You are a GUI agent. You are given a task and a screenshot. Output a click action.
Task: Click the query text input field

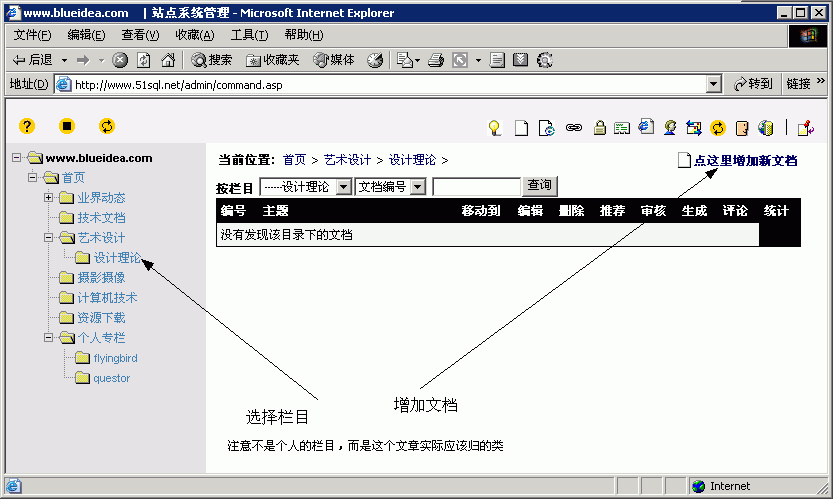pos(477,187)
